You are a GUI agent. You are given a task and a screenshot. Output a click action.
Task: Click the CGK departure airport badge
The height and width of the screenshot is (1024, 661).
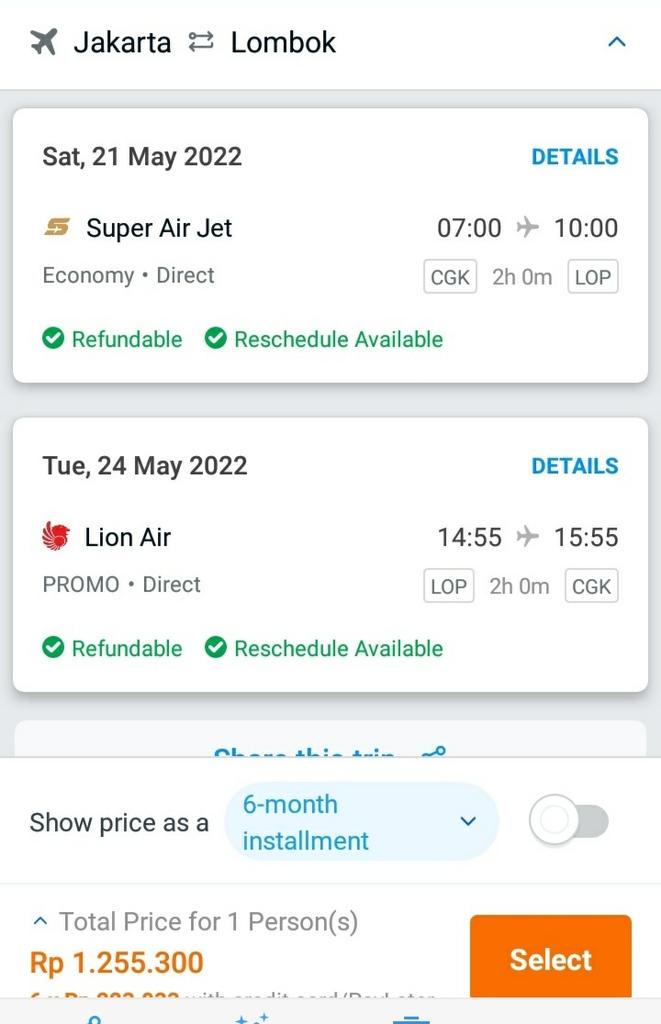pos(450,277)
